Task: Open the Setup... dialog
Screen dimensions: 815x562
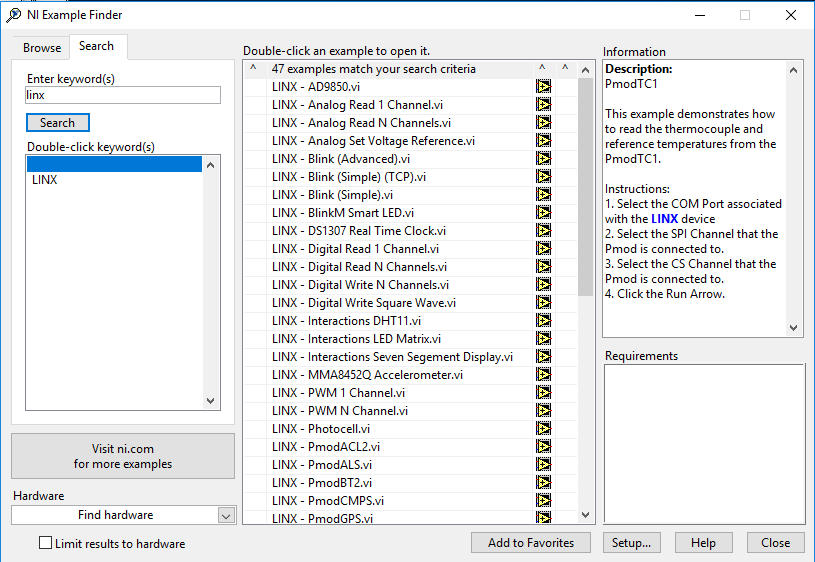Action: pyautogui.click(x=631, y=542)
